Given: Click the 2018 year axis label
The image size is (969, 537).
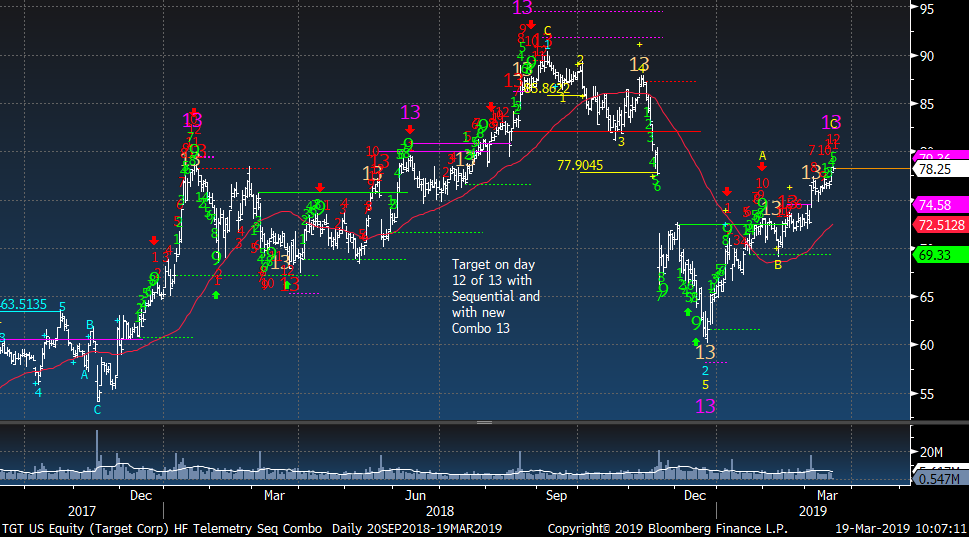Looking at the screenshot, I should pos(439,512).
